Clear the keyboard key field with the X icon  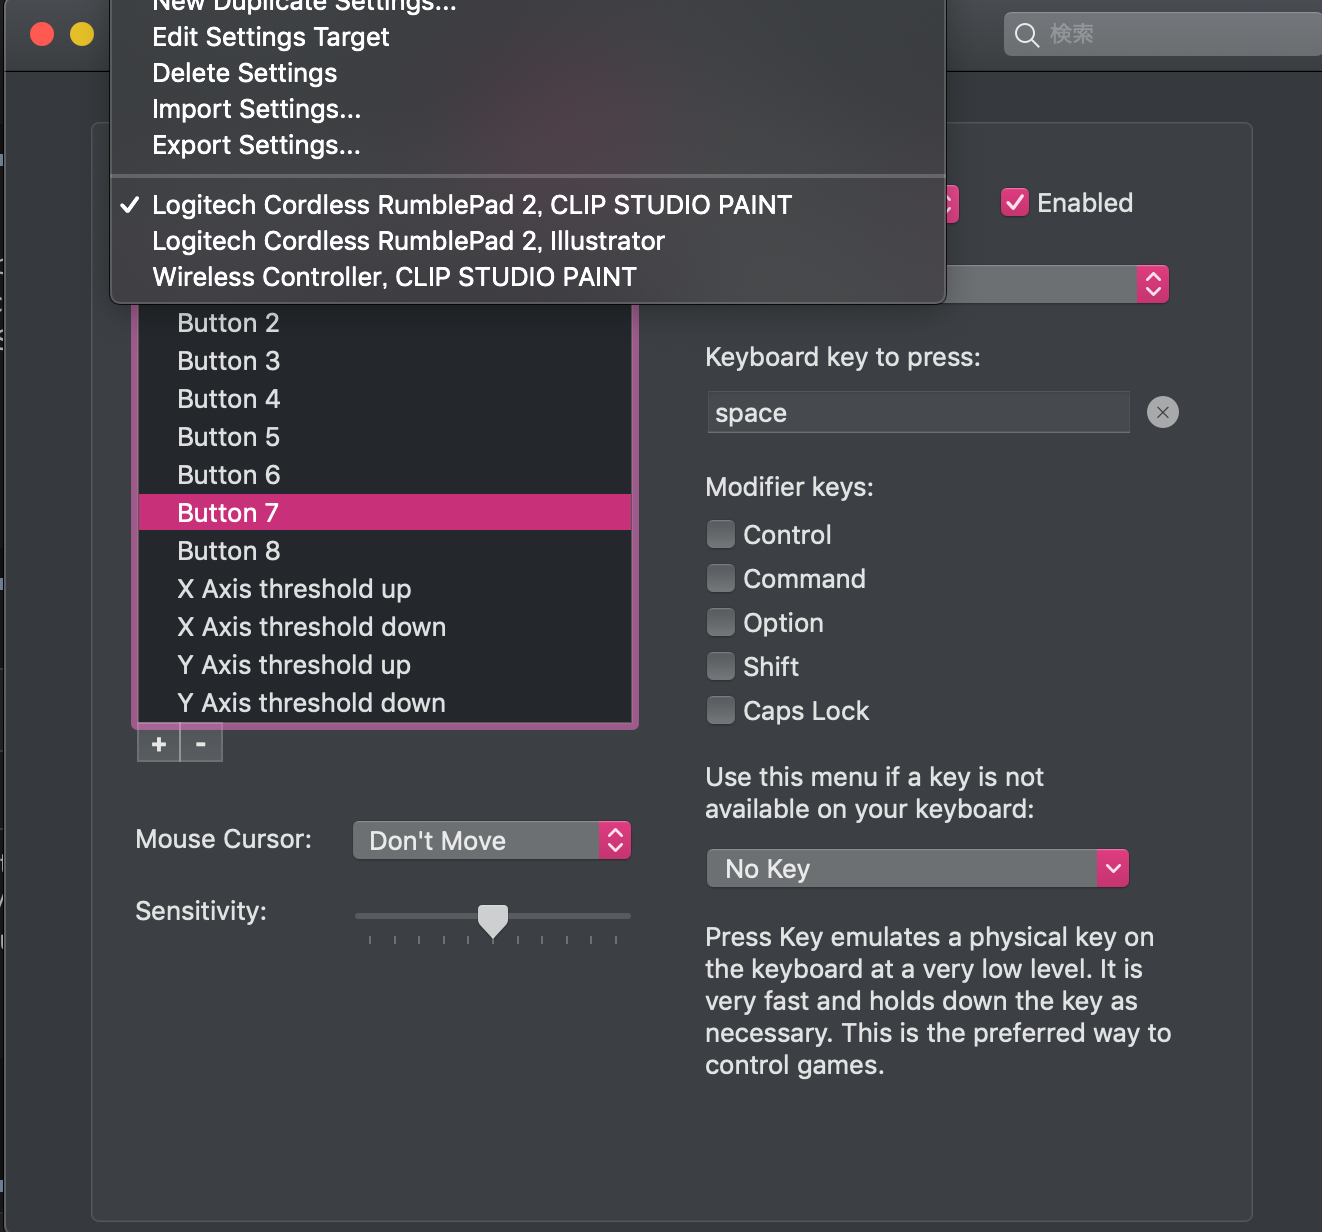(x=1162, y=412)
